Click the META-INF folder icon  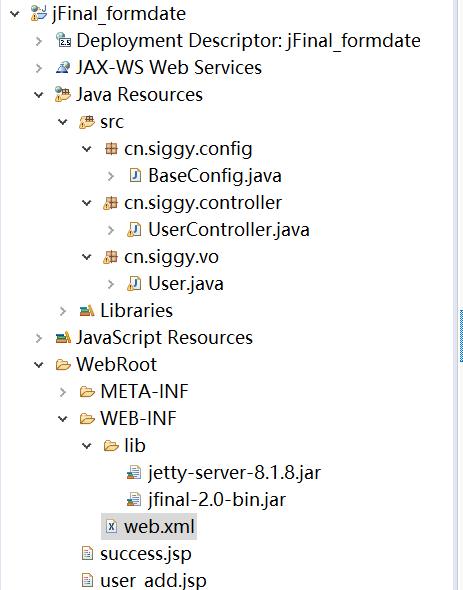(87, 392)
